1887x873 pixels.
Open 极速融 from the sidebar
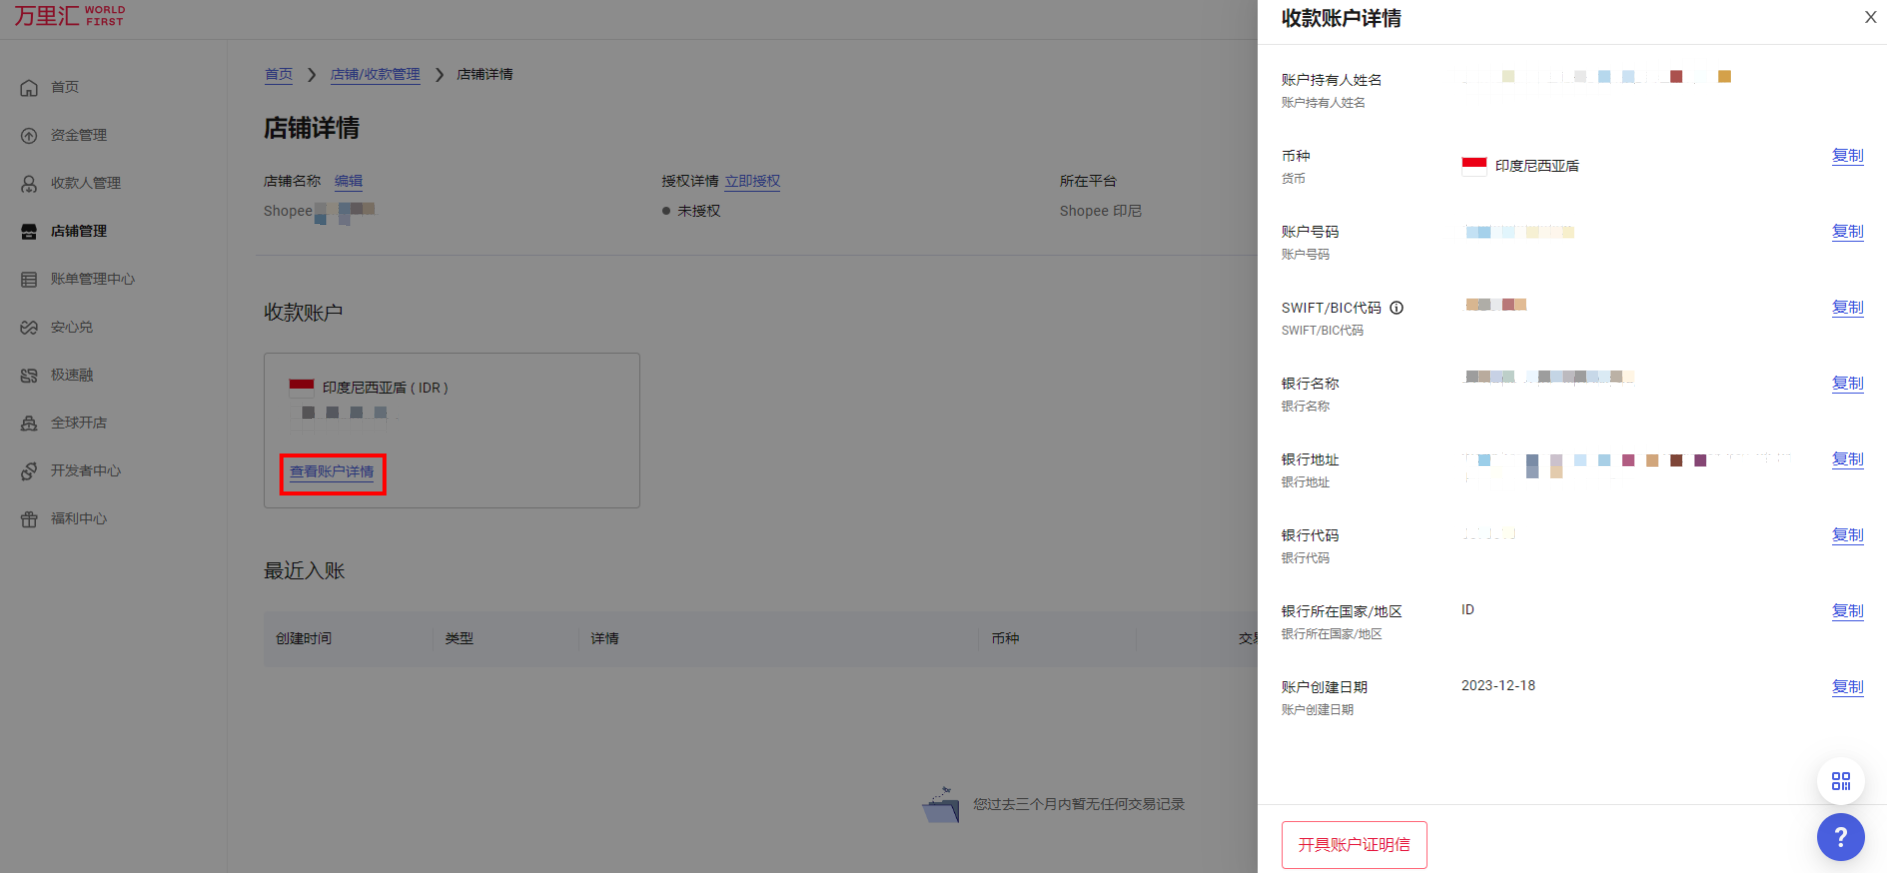pyautogui.click(x=72, y=375)
